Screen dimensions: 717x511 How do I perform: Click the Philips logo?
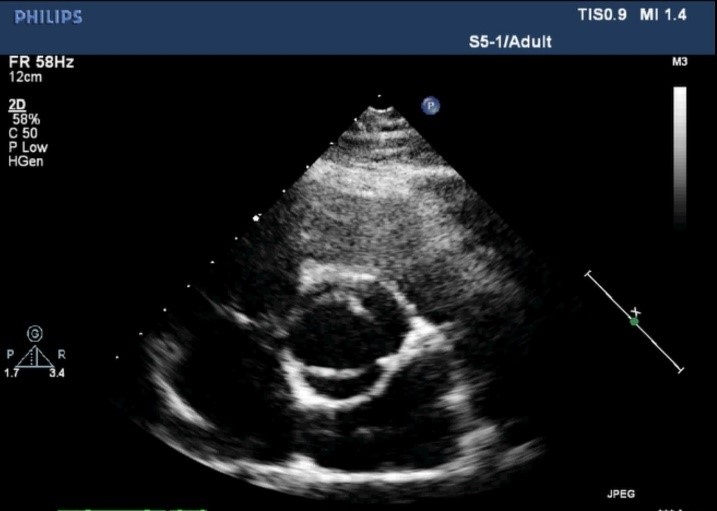pyautogui.click(x=48, y=17)
